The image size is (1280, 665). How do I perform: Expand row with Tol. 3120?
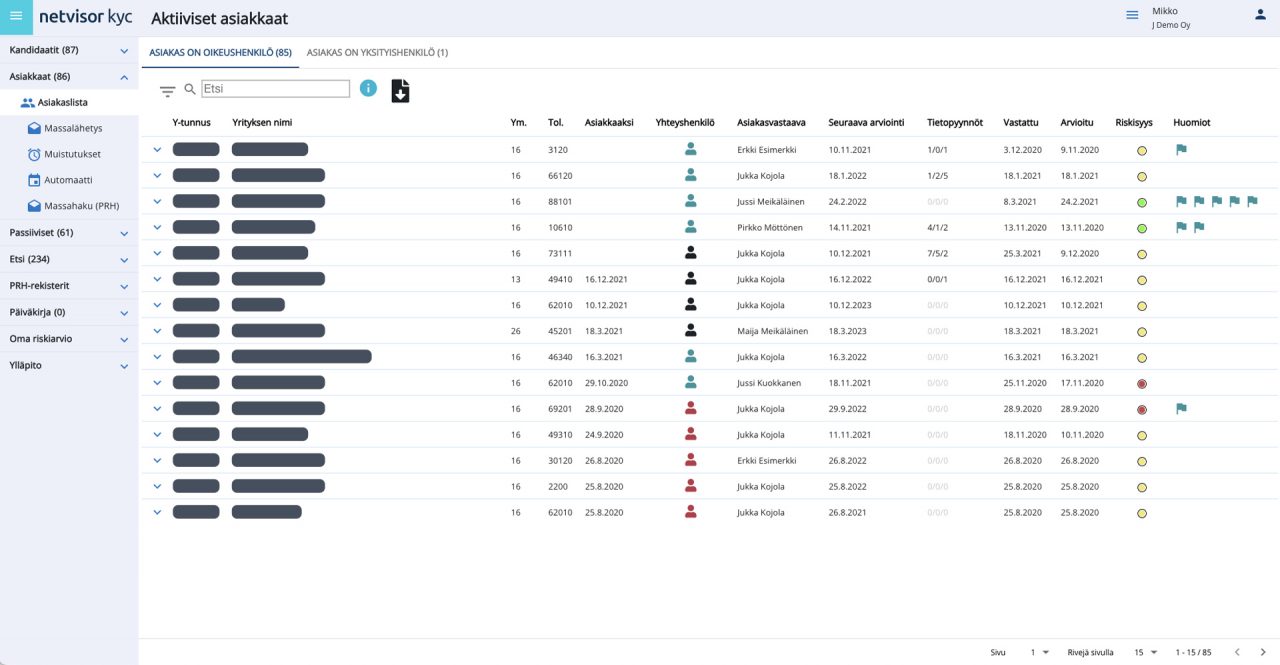(157, 150)
